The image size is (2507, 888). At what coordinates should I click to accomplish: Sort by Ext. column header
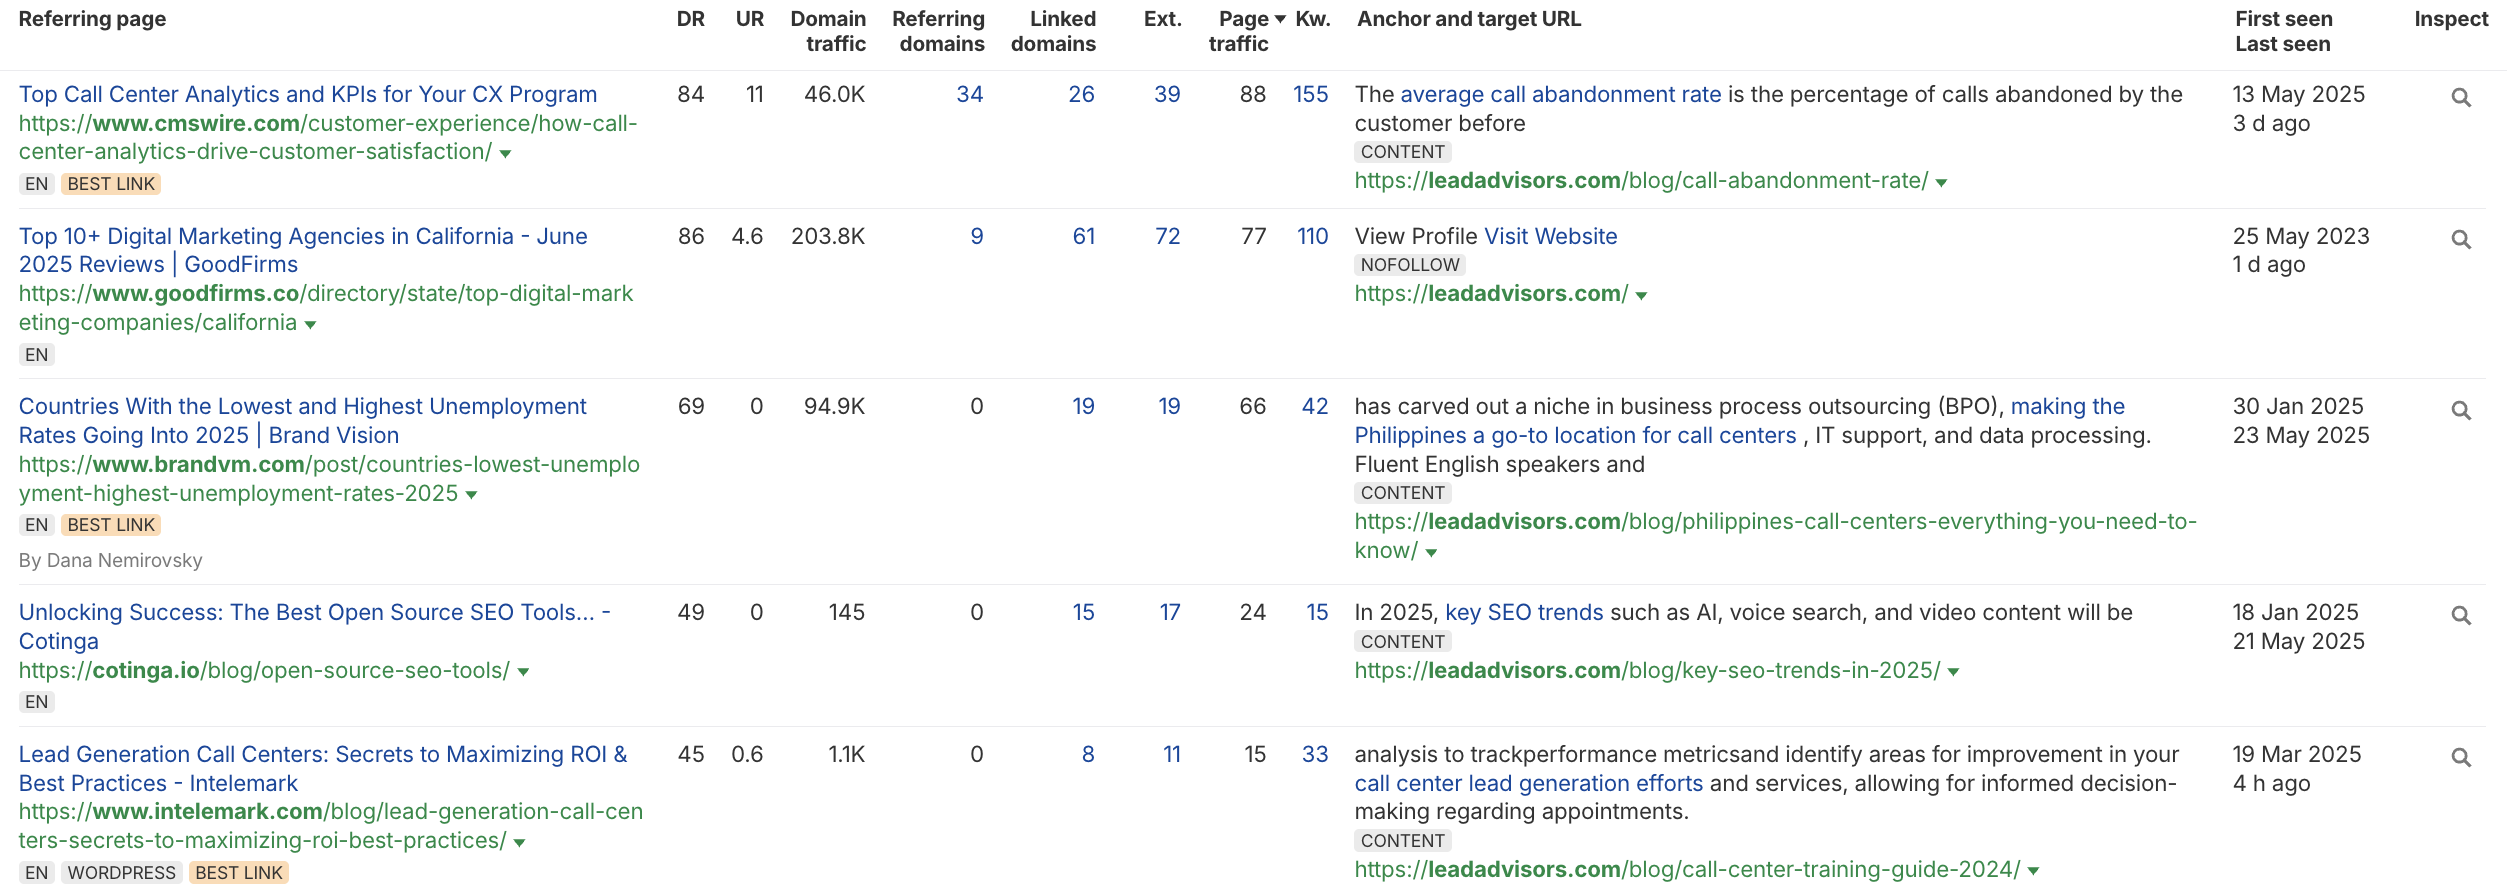point(1162,19)
